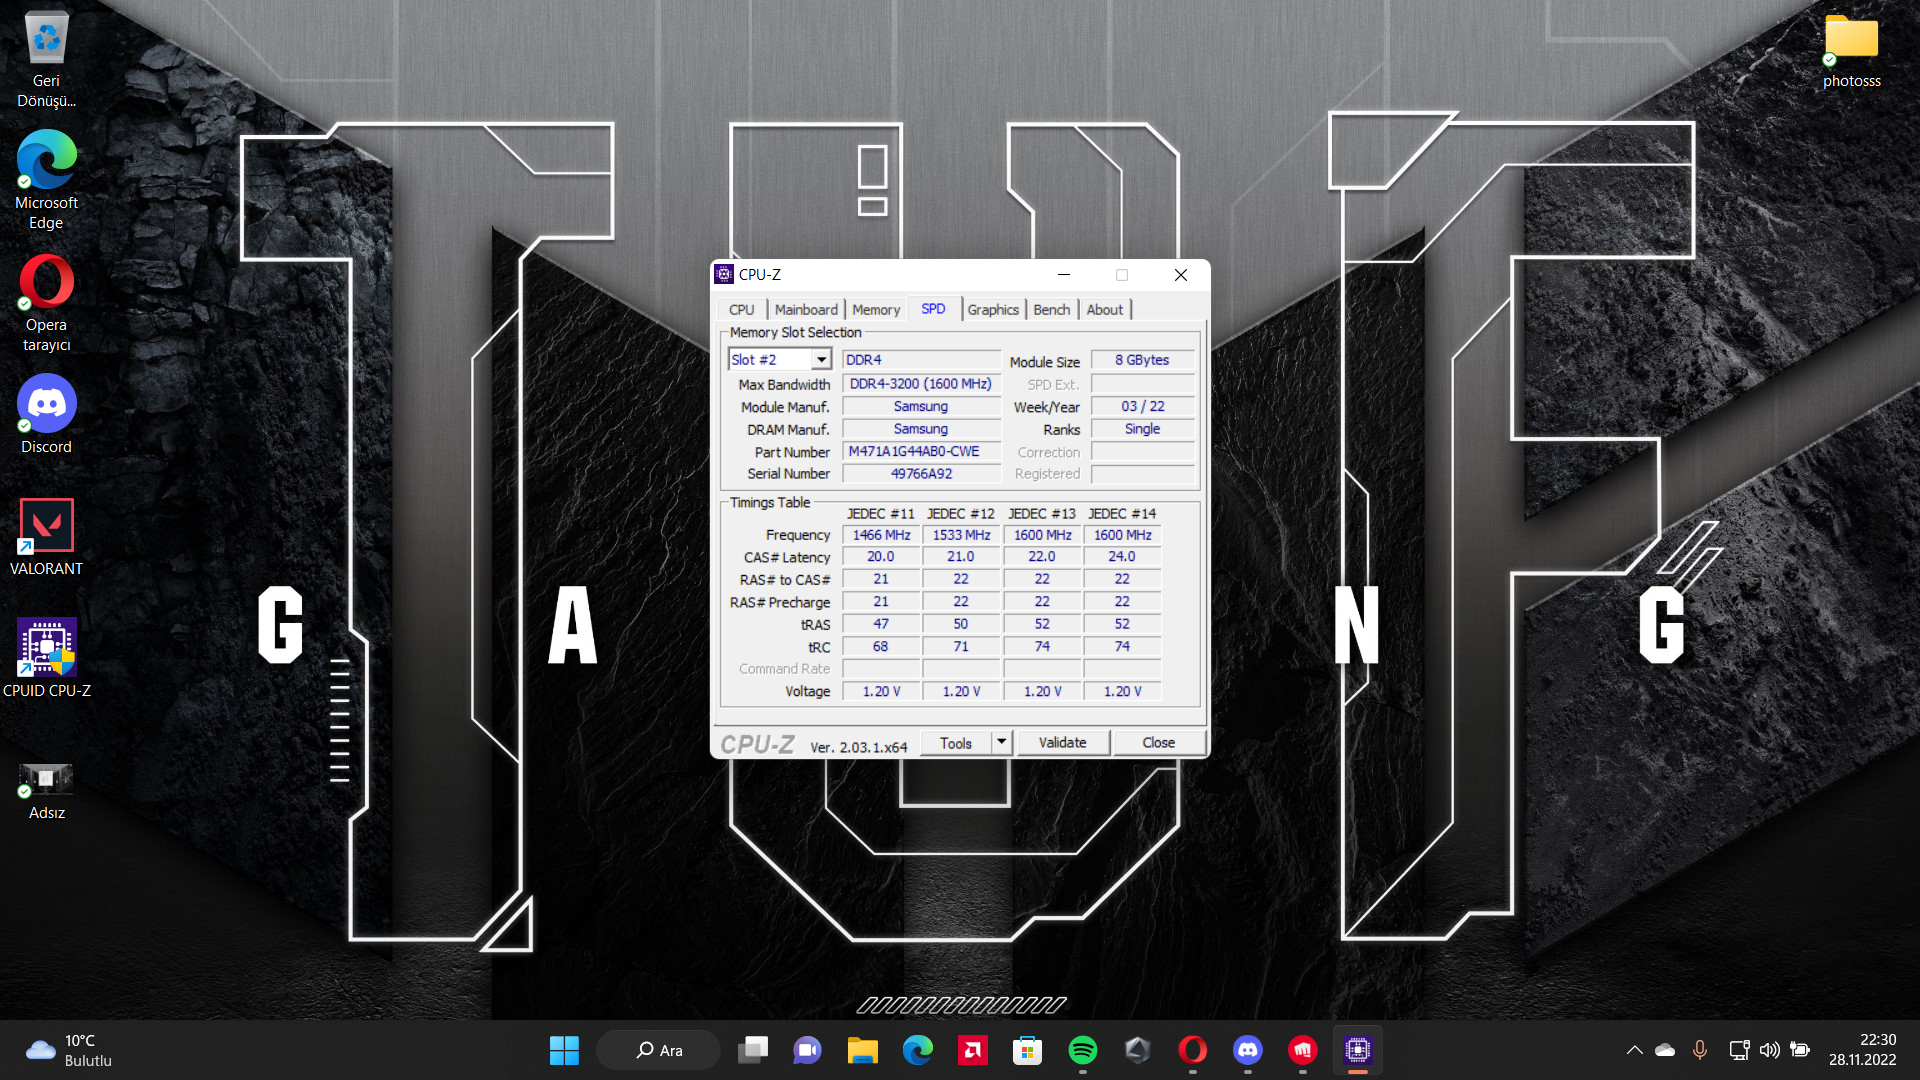Open Discord from the desktop
Viewport: 1920px width, 1080px height.
(x=46, y=405)
